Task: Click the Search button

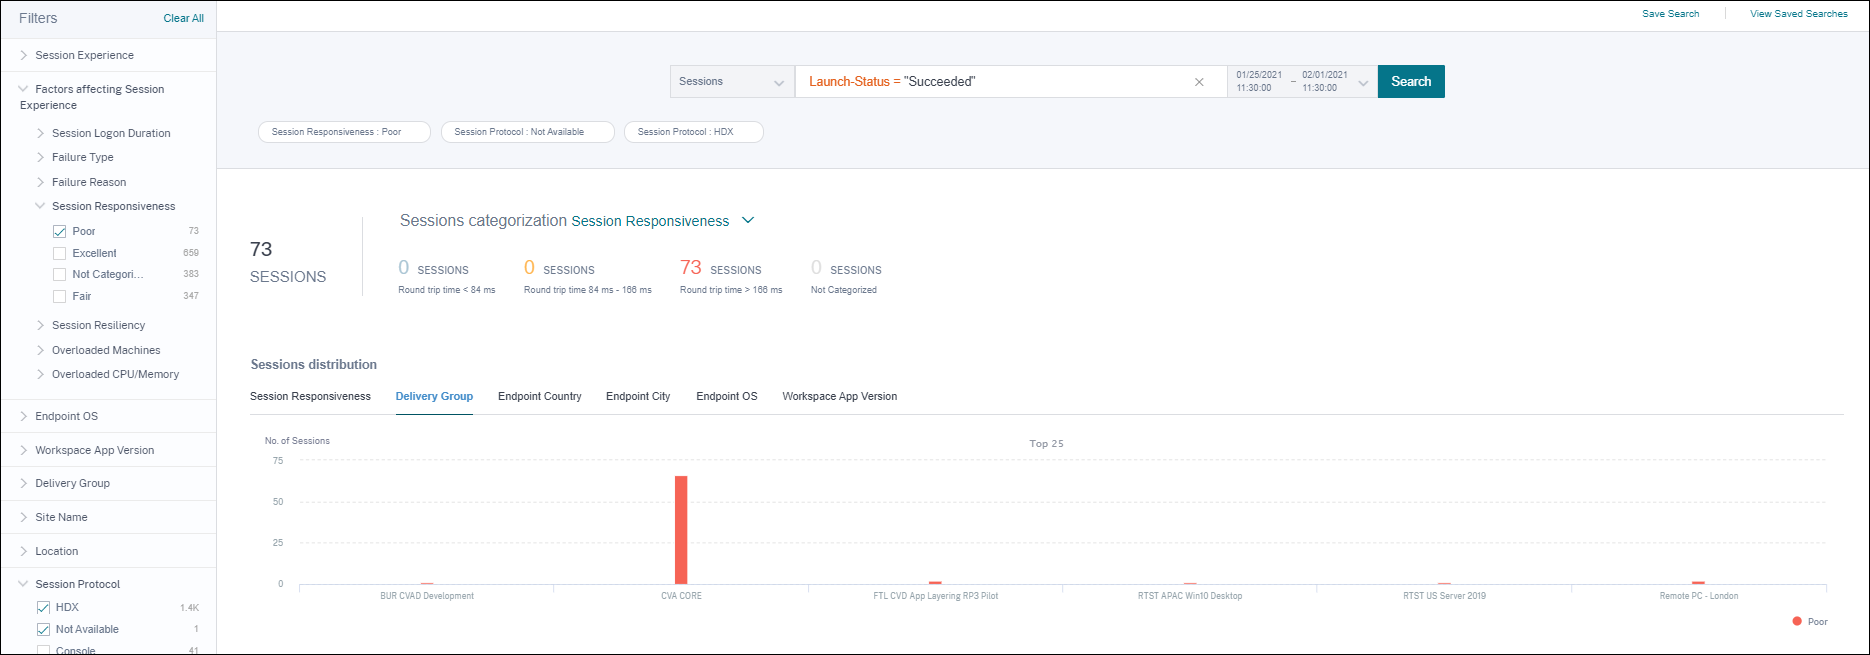Action: [x=1410, y=82]
